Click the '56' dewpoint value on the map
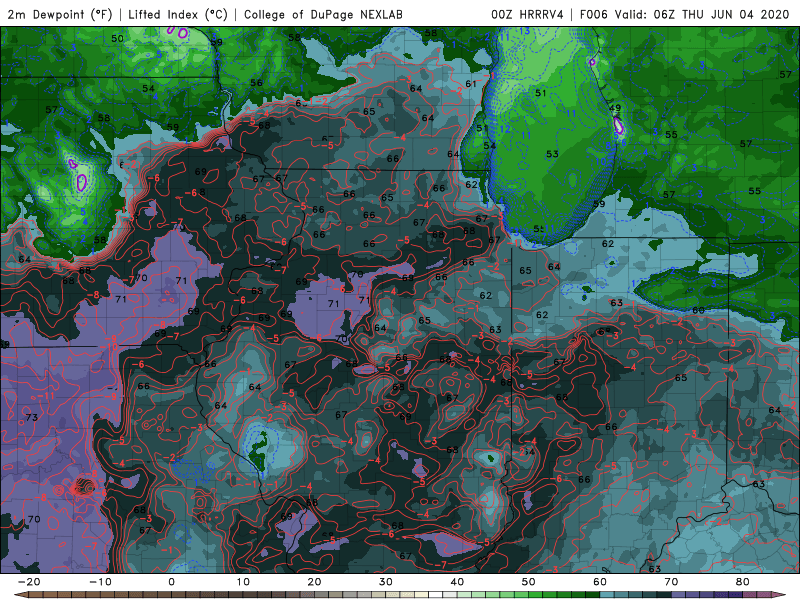Viewport: 800px width, 600px height. coord(256,83)
